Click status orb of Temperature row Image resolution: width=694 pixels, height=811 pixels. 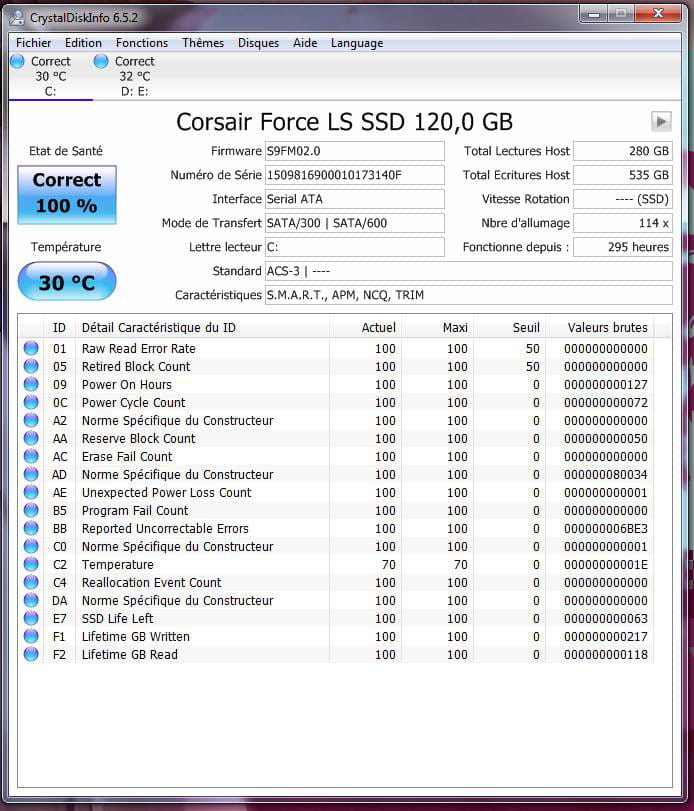31,564
